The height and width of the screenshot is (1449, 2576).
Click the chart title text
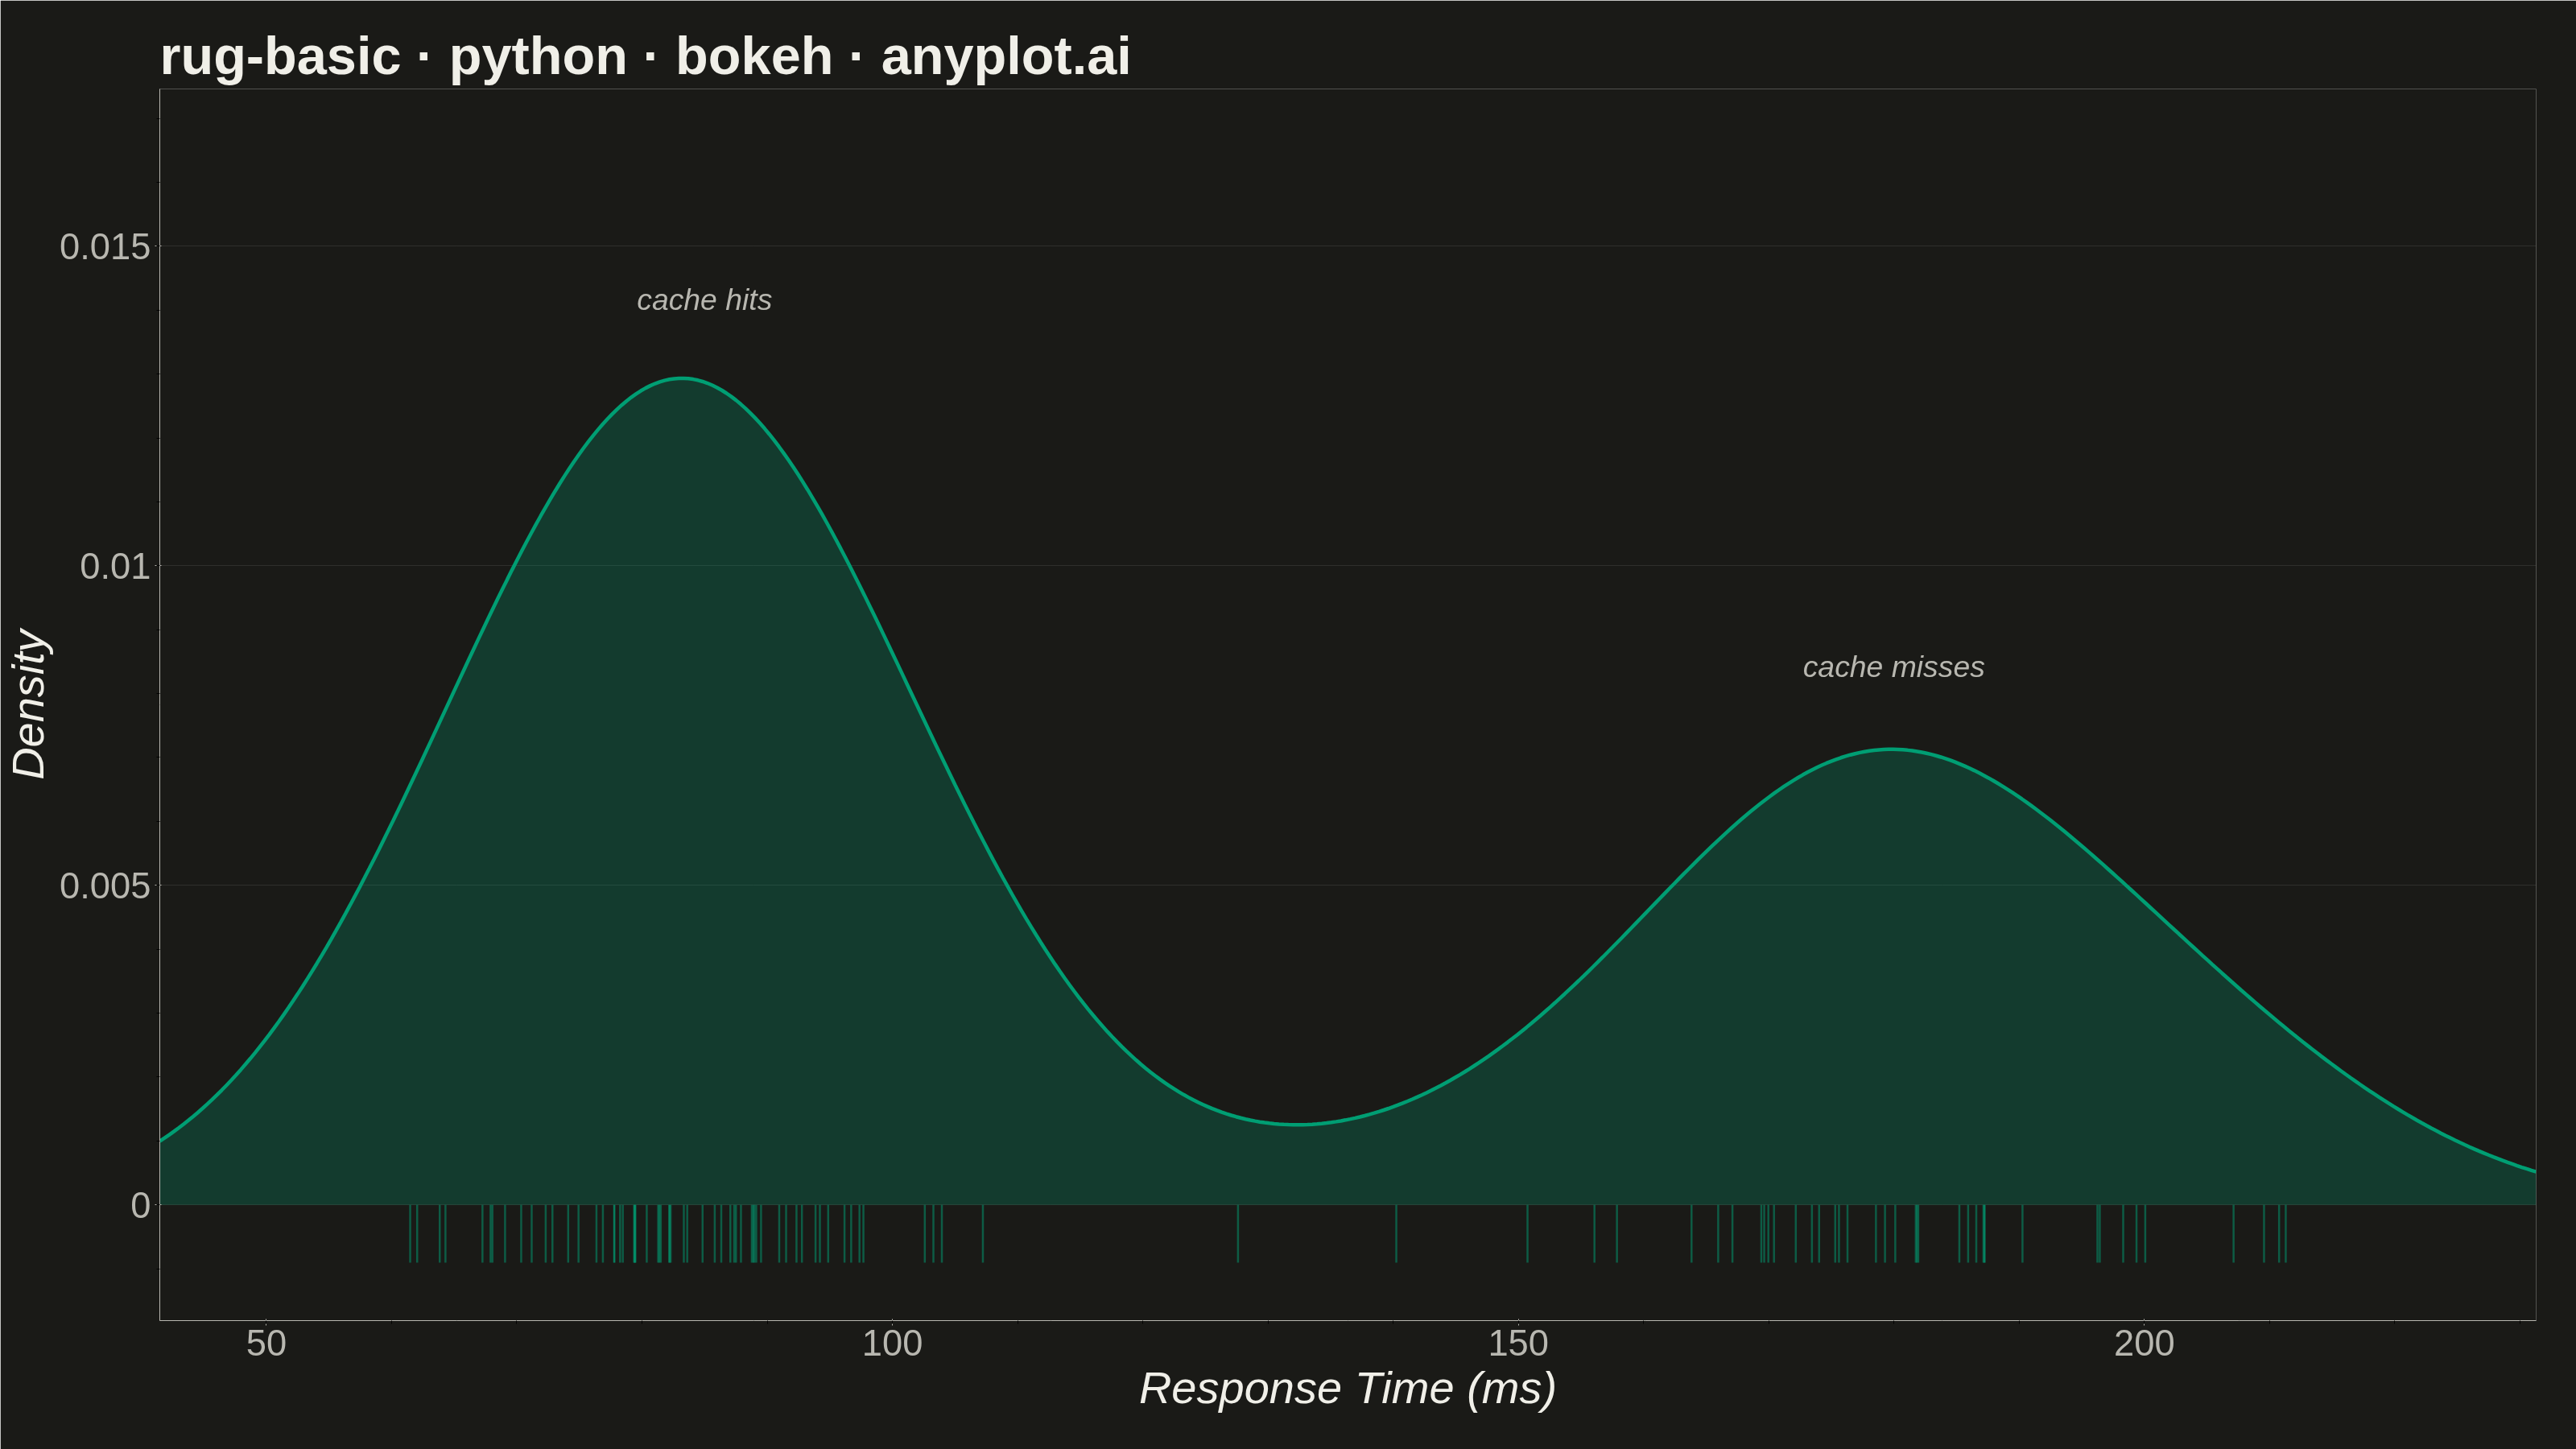click(x=645, y=56)
